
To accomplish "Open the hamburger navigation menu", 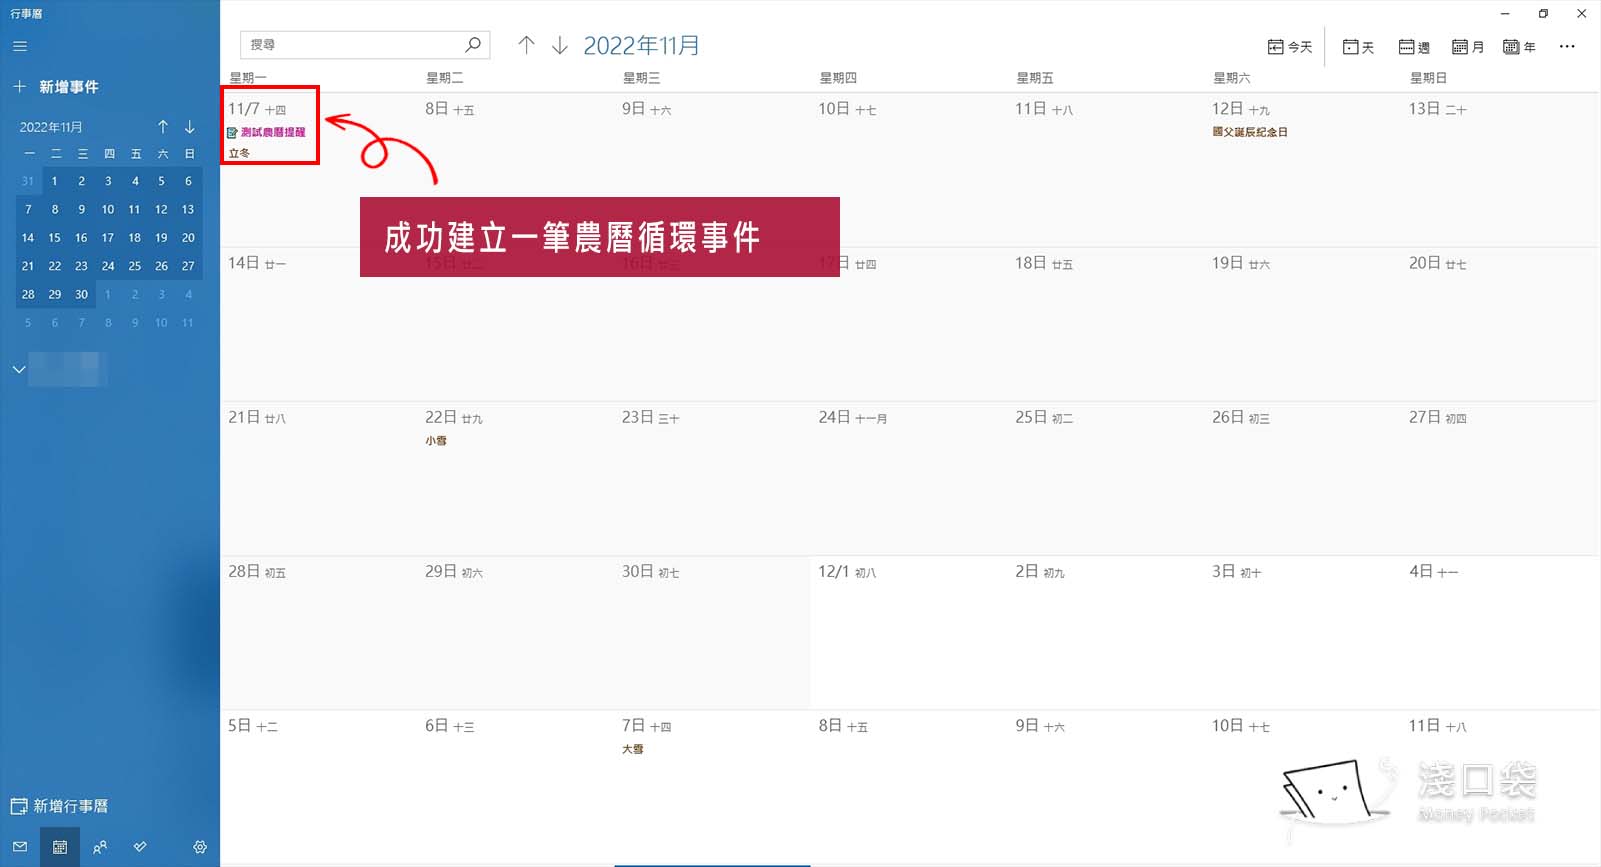I will (20, 46).
